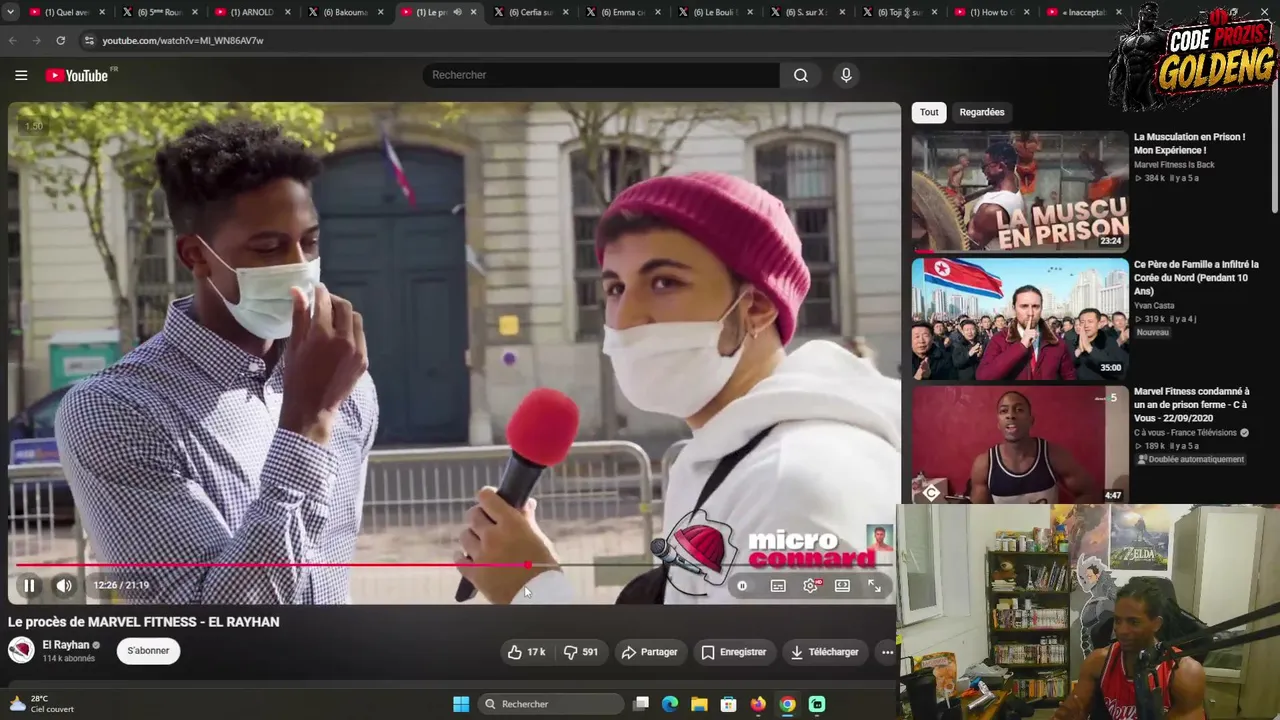Open the green streaming app on the taskbar
The image size is (1280, 720).
pos(817,704)
